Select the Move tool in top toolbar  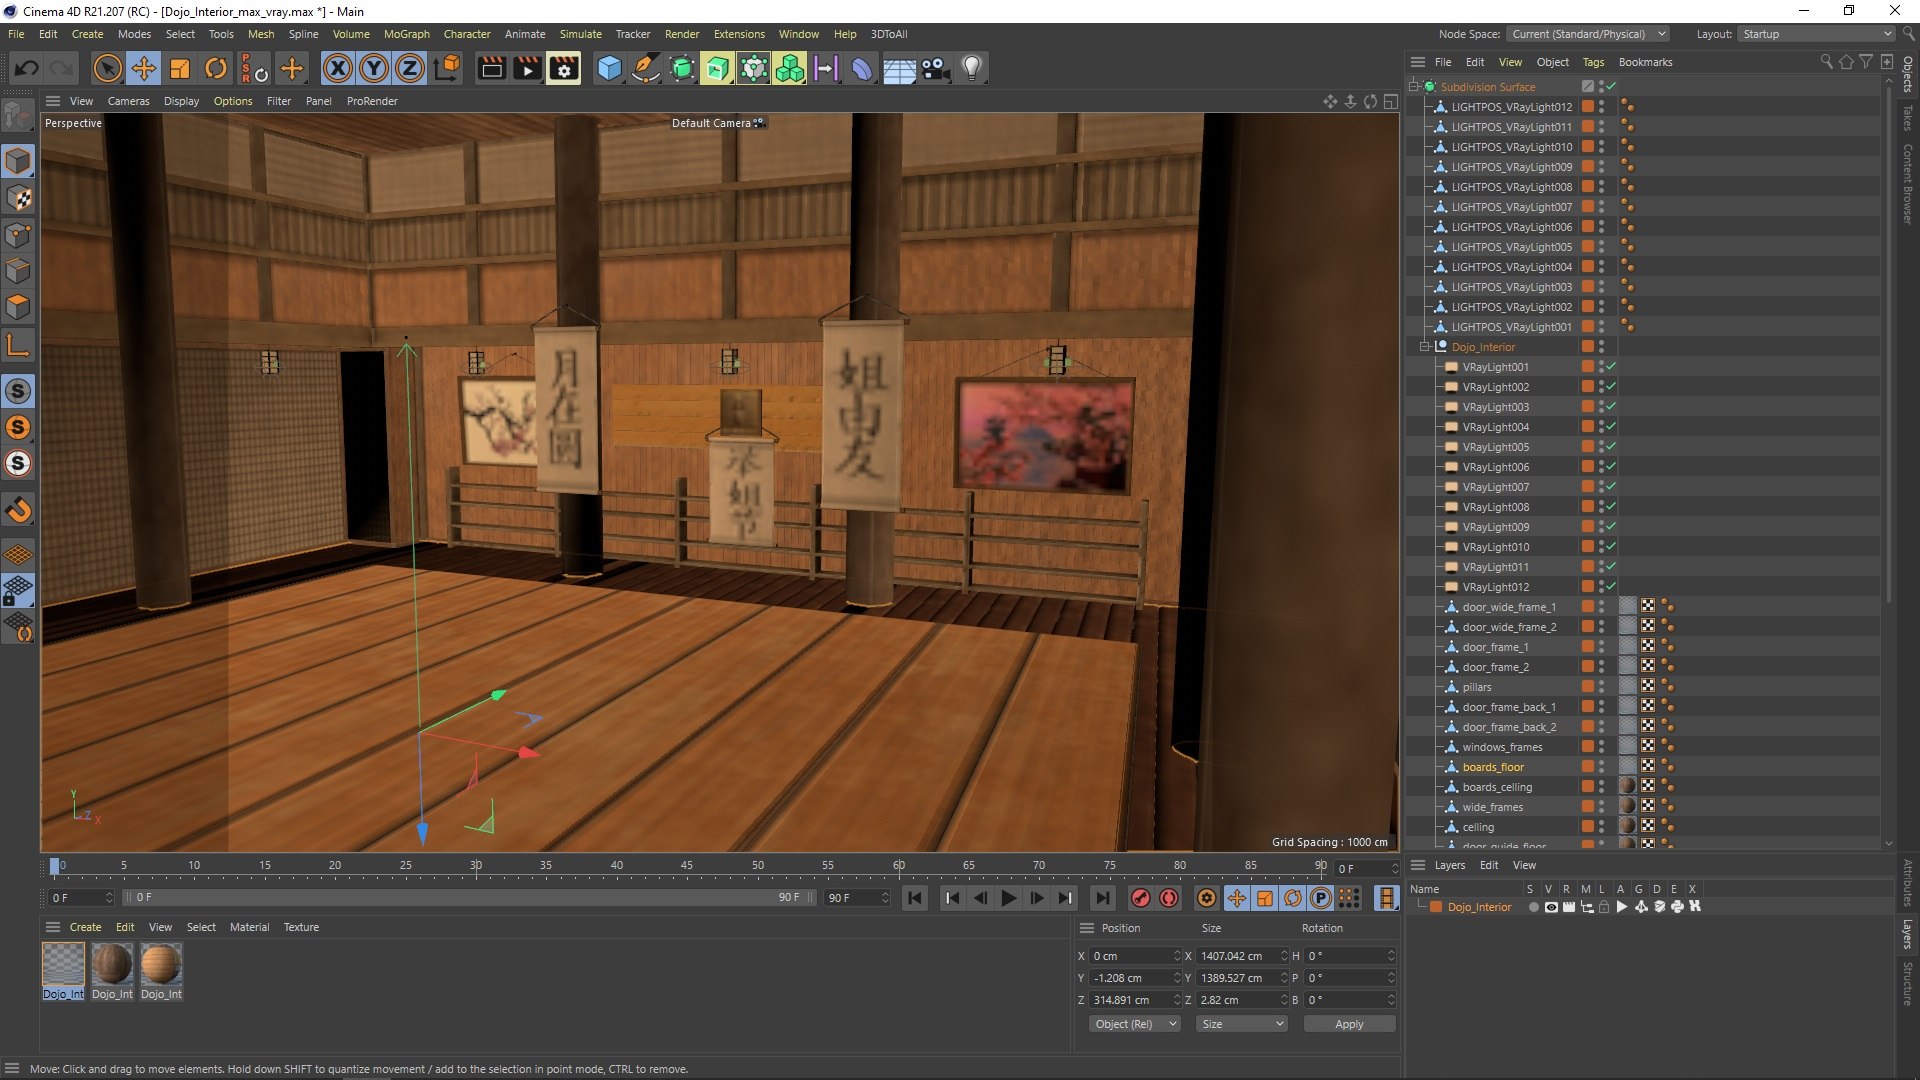[x=144, y=68]
